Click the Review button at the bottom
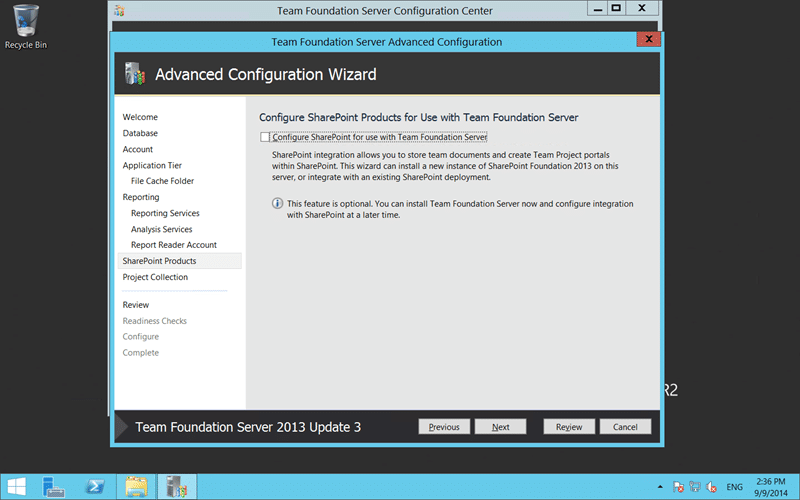The height and width of the screenshot is (500, 800). coord(569,427)
